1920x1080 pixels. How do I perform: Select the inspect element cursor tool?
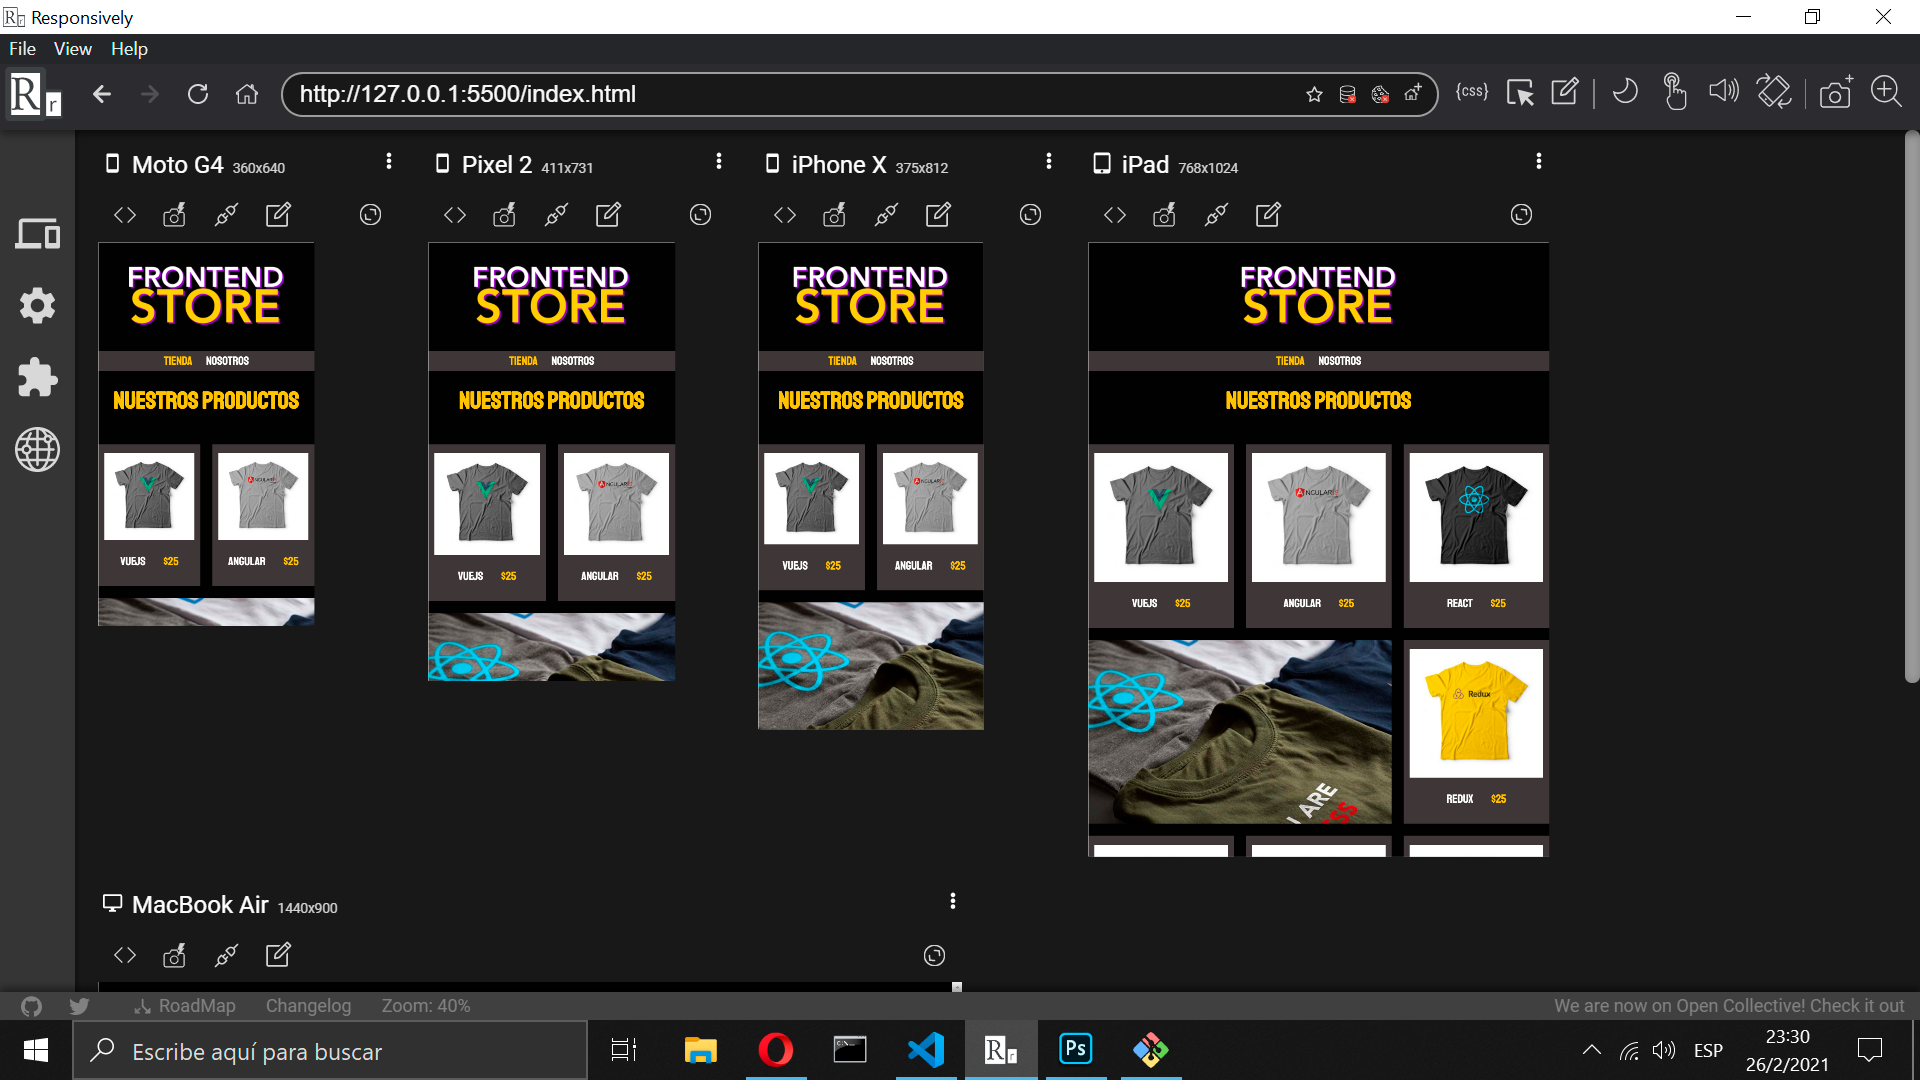coord(1521,92)
